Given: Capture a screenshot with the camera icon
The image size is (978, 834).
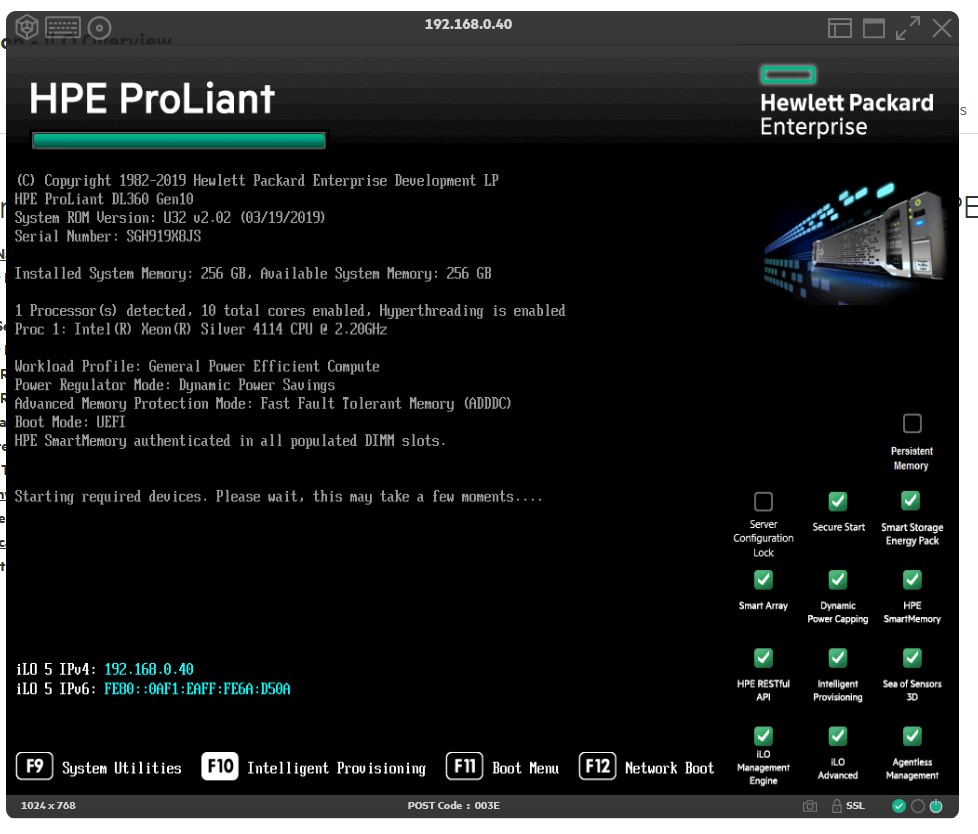Looking at the screenshot, I should (810, 806).
